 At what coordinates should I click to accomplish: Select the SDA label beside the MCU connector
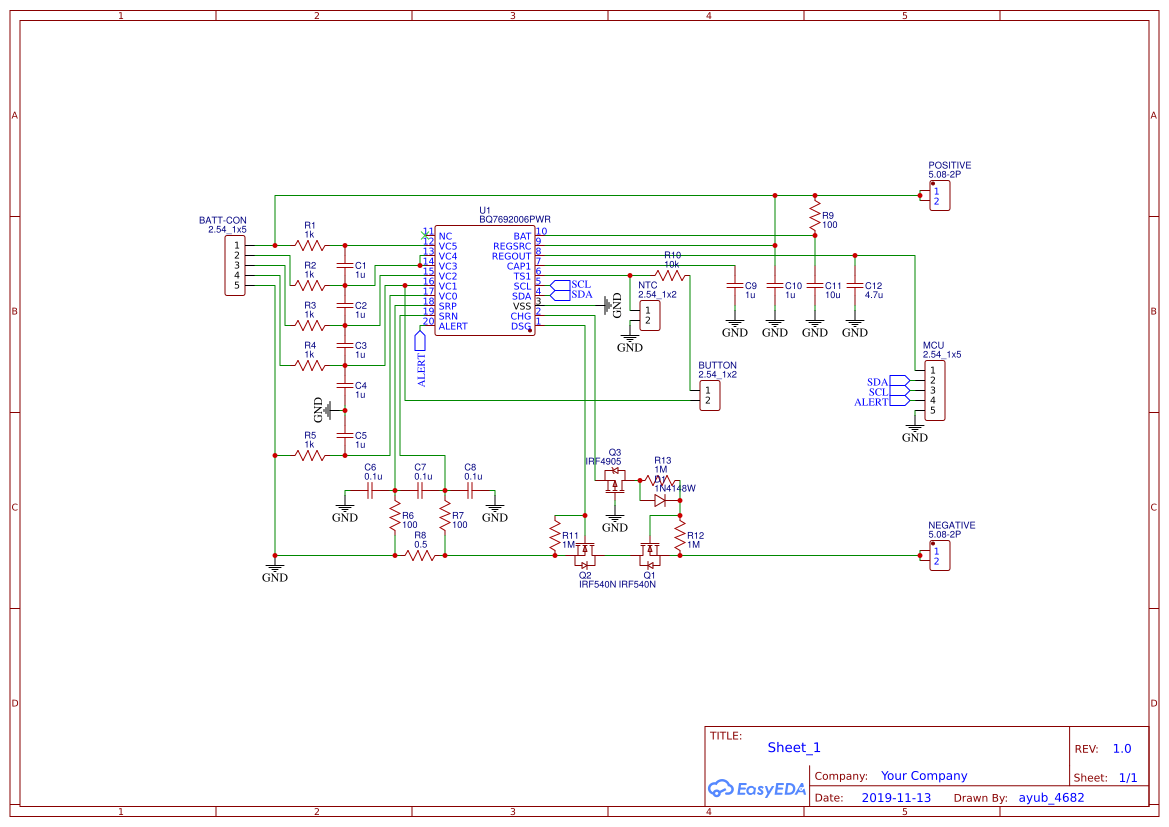click(x=875, y=381)
